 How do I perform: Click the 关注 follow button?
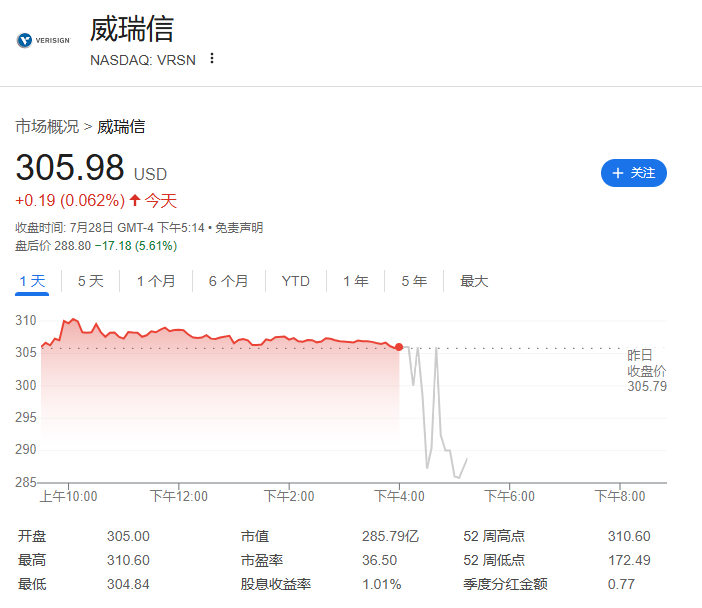[x=634, y=173]
